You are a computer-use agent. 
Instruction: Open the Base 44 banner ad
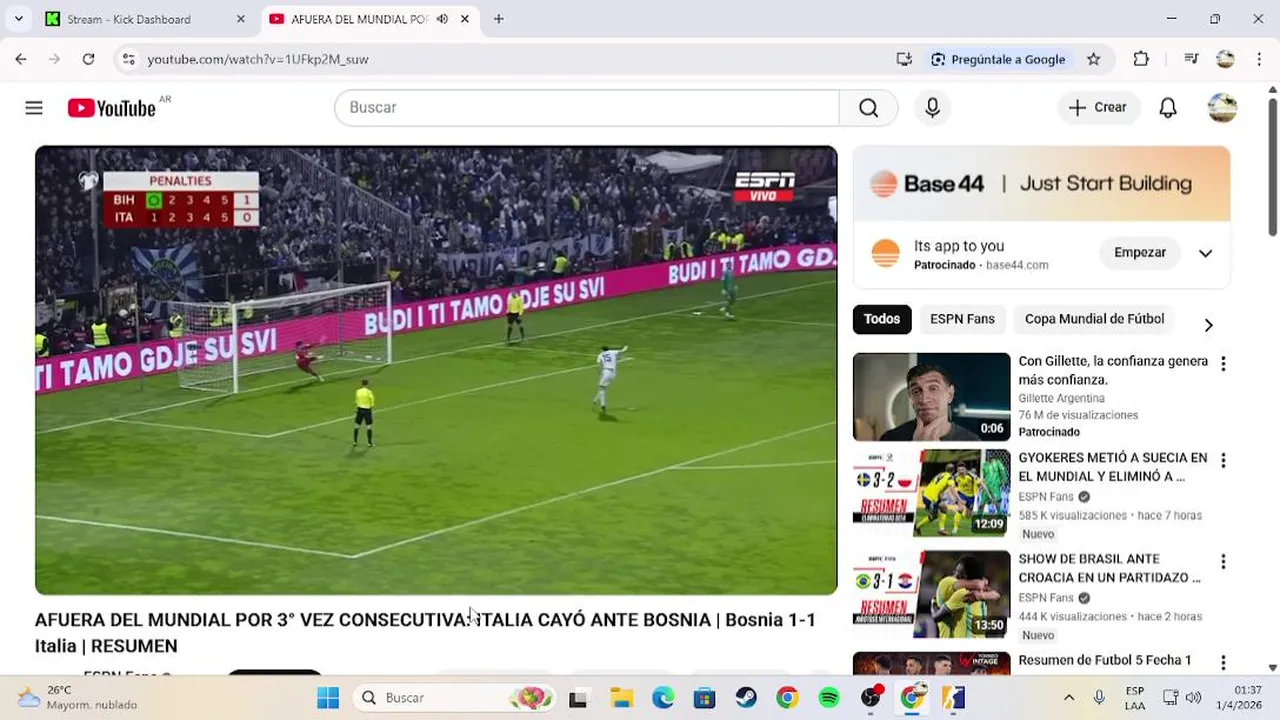(1041, 184)
